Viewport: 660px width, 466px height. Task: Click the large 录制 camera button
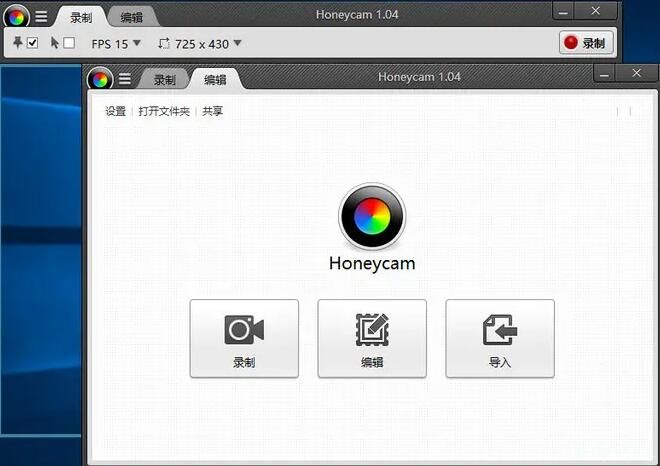244,338
